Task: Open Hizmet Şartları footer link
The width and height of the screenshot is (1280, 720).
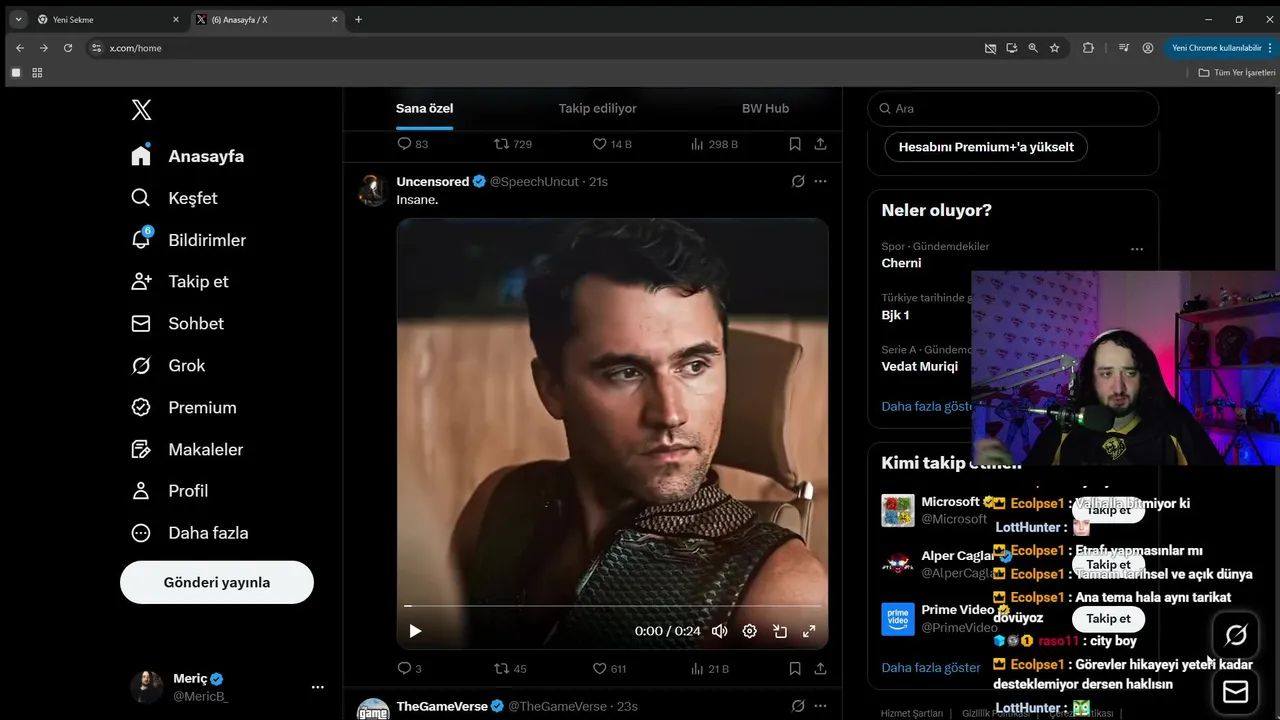Action: 911,713
